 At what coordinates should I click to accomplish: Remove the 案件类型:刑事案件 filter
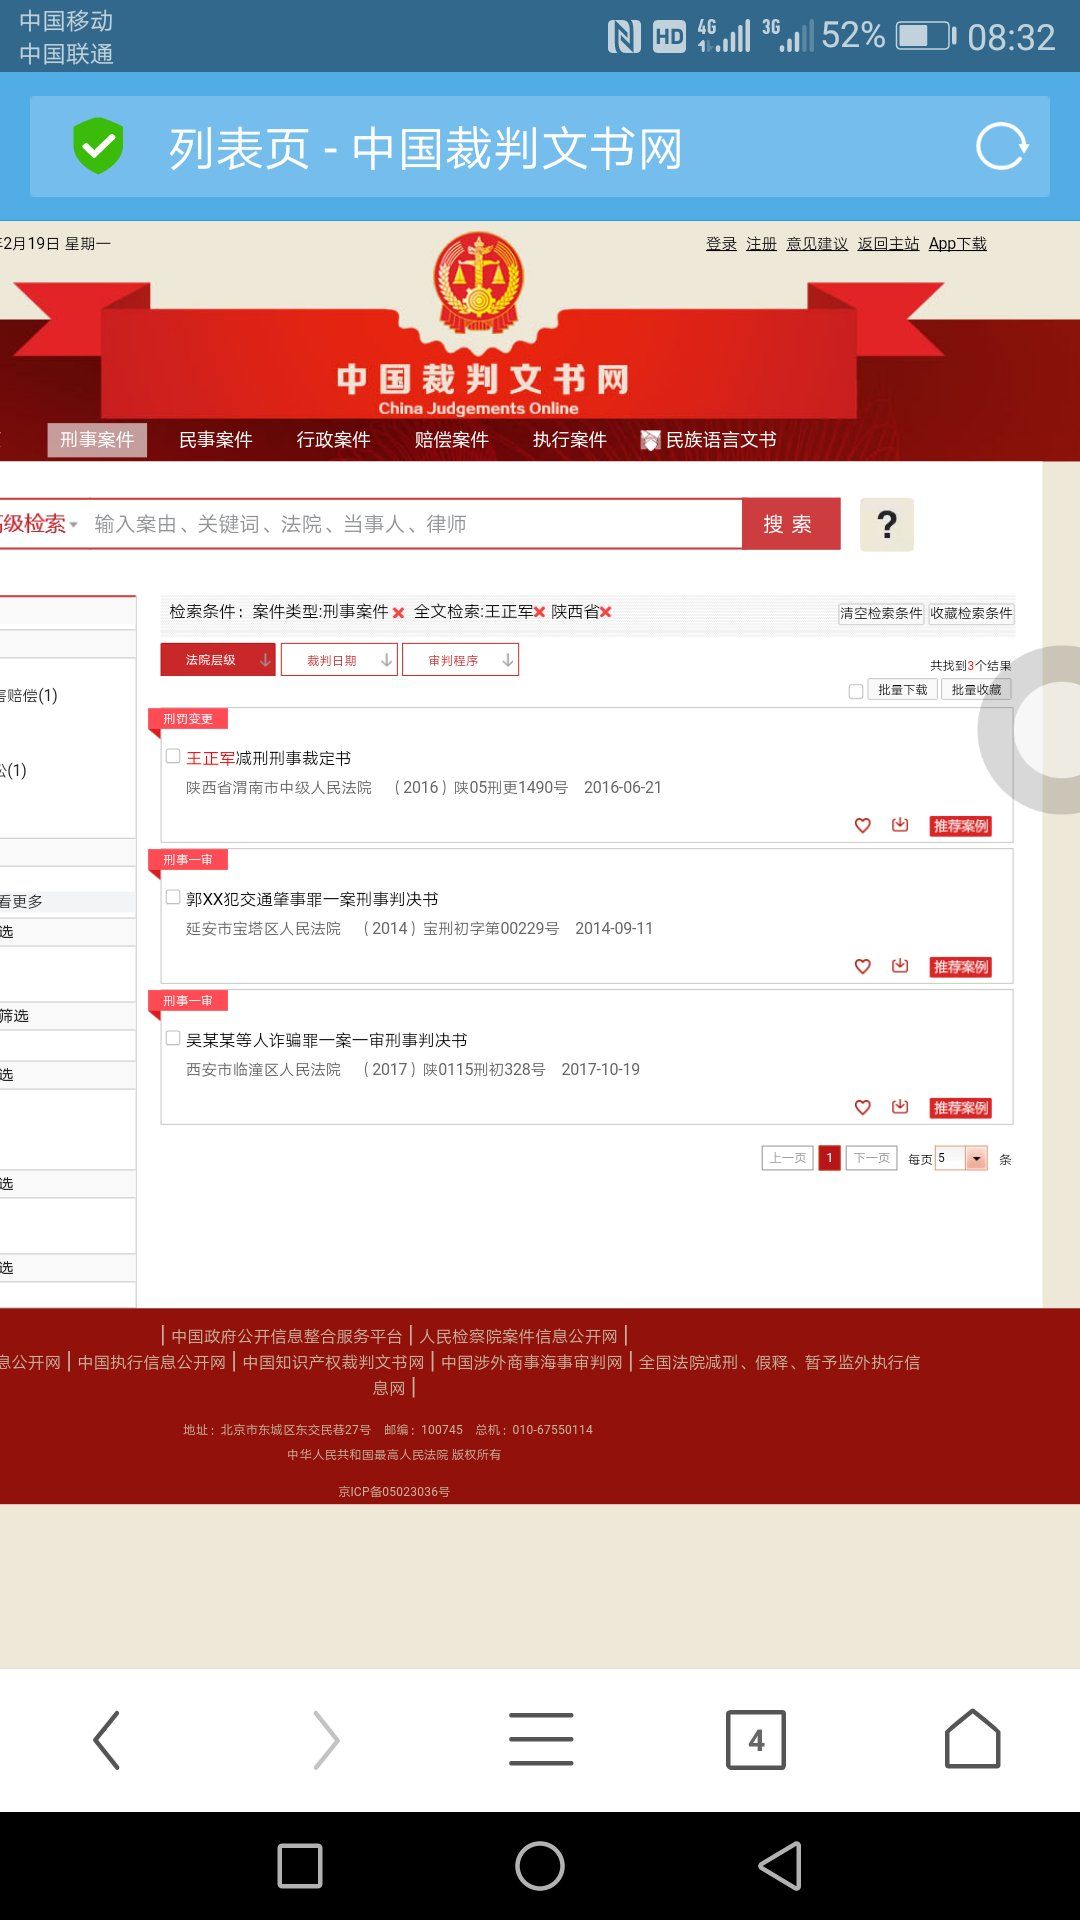point(398,613)
